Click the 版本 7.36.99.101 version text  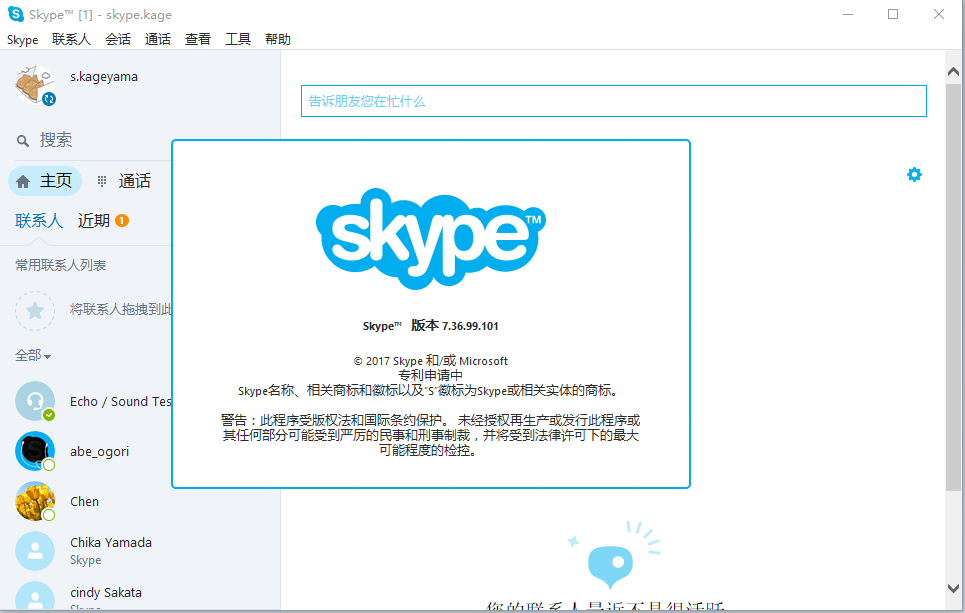pos(455,326)
